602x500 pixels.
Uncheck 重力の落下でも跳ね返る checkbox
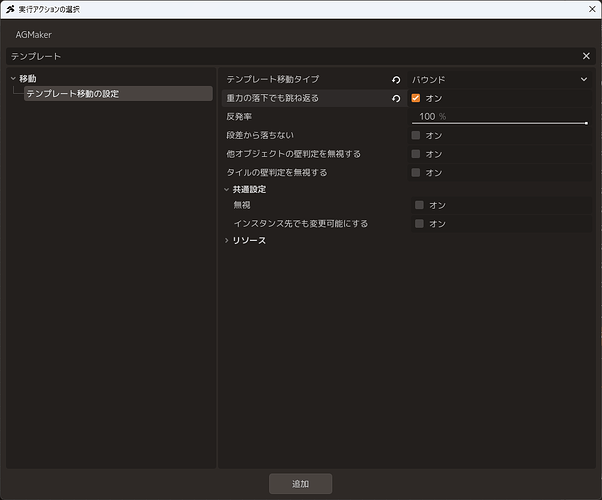(415, 98)
